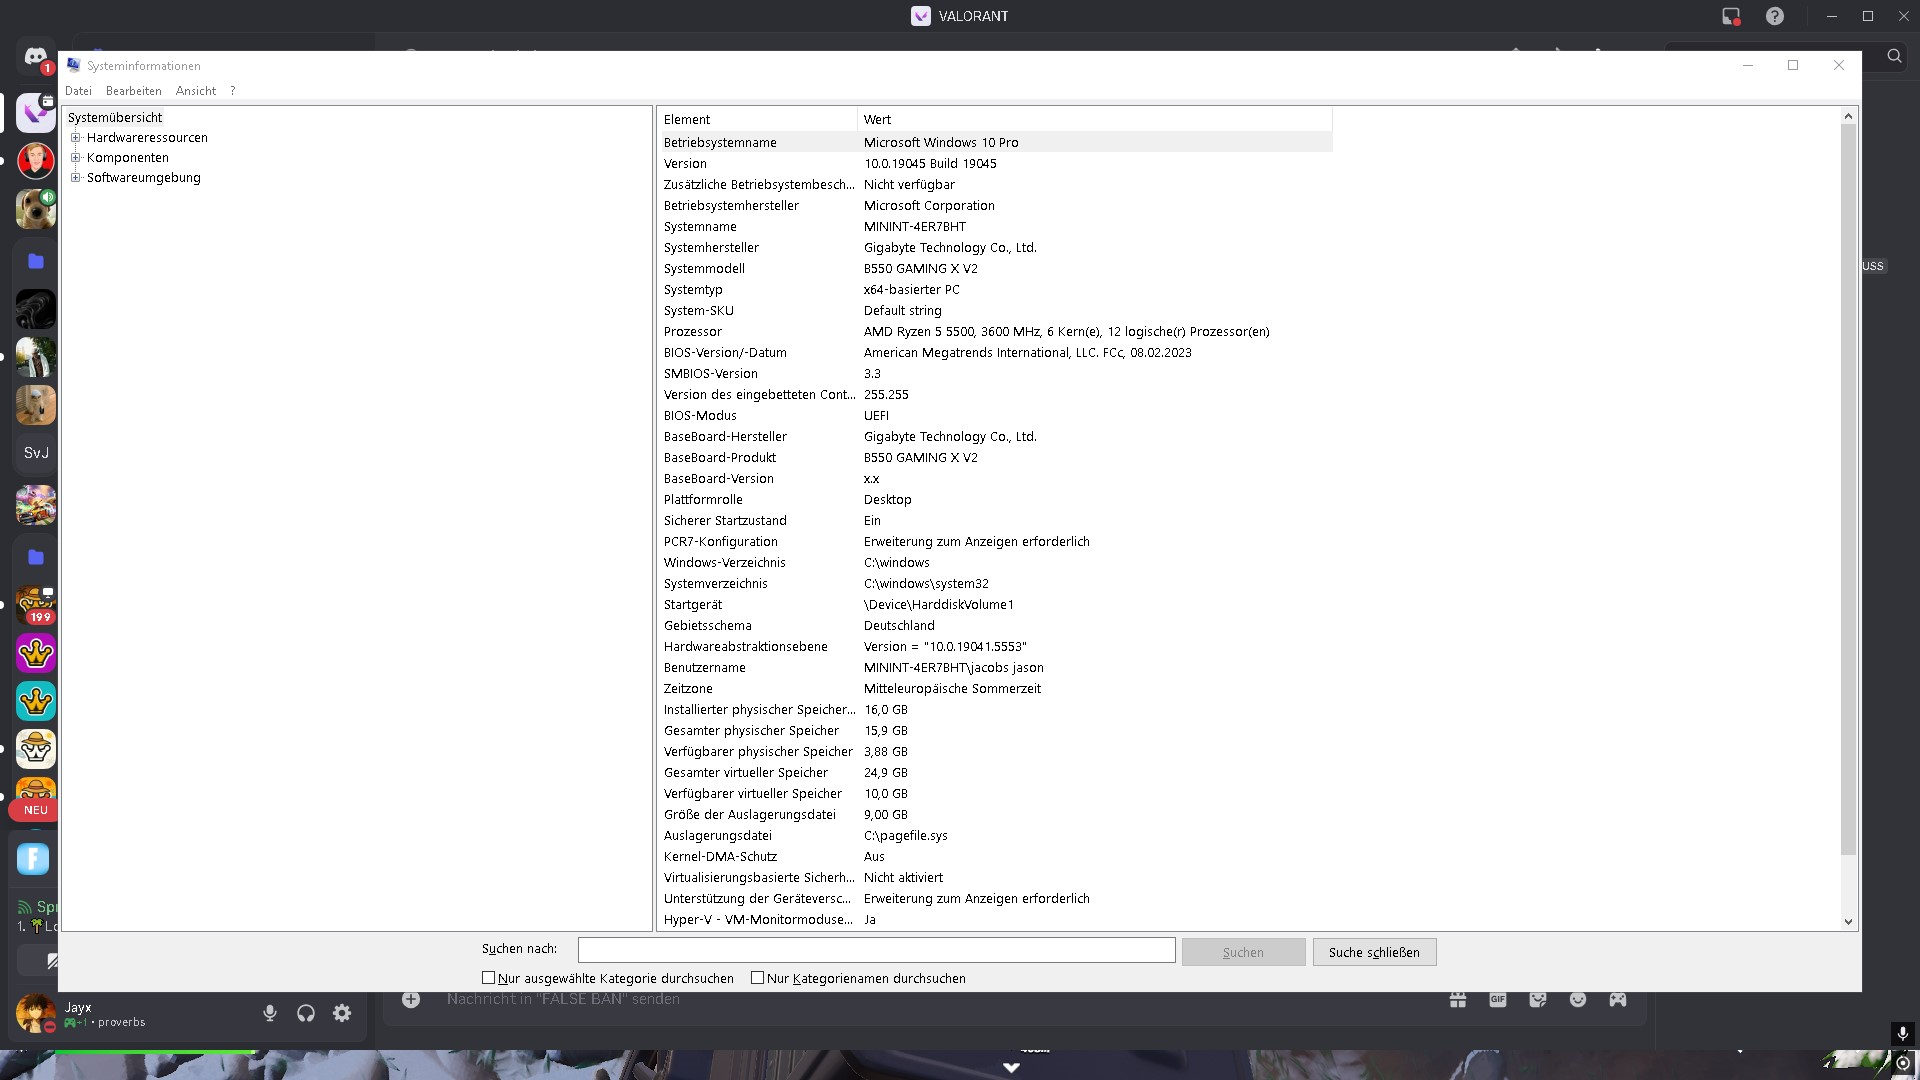Open the Bearbeiten menu

point(134,91)
